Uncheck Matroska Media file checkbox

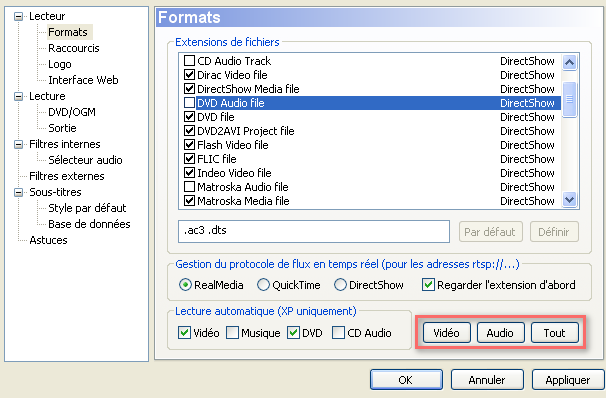point(189,201)
